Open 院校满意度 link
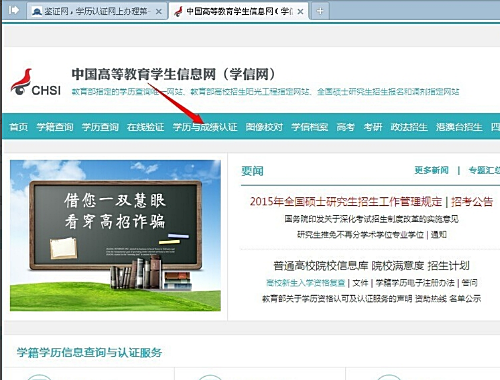The height and width of the screenshot is (380, 500). [x=398, y=266]
